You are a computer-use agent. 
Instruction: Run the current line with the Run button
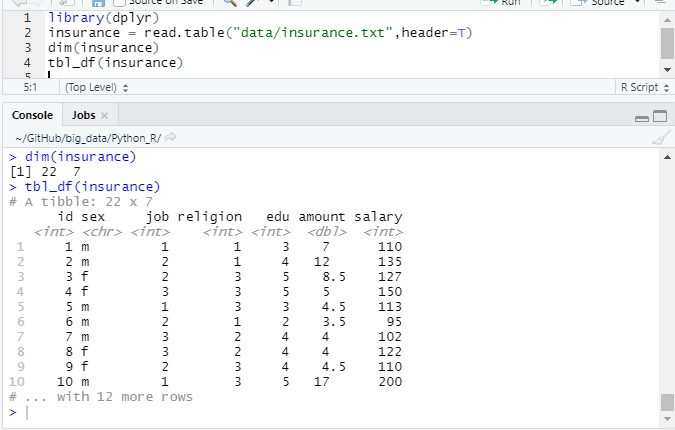point(501,2)
